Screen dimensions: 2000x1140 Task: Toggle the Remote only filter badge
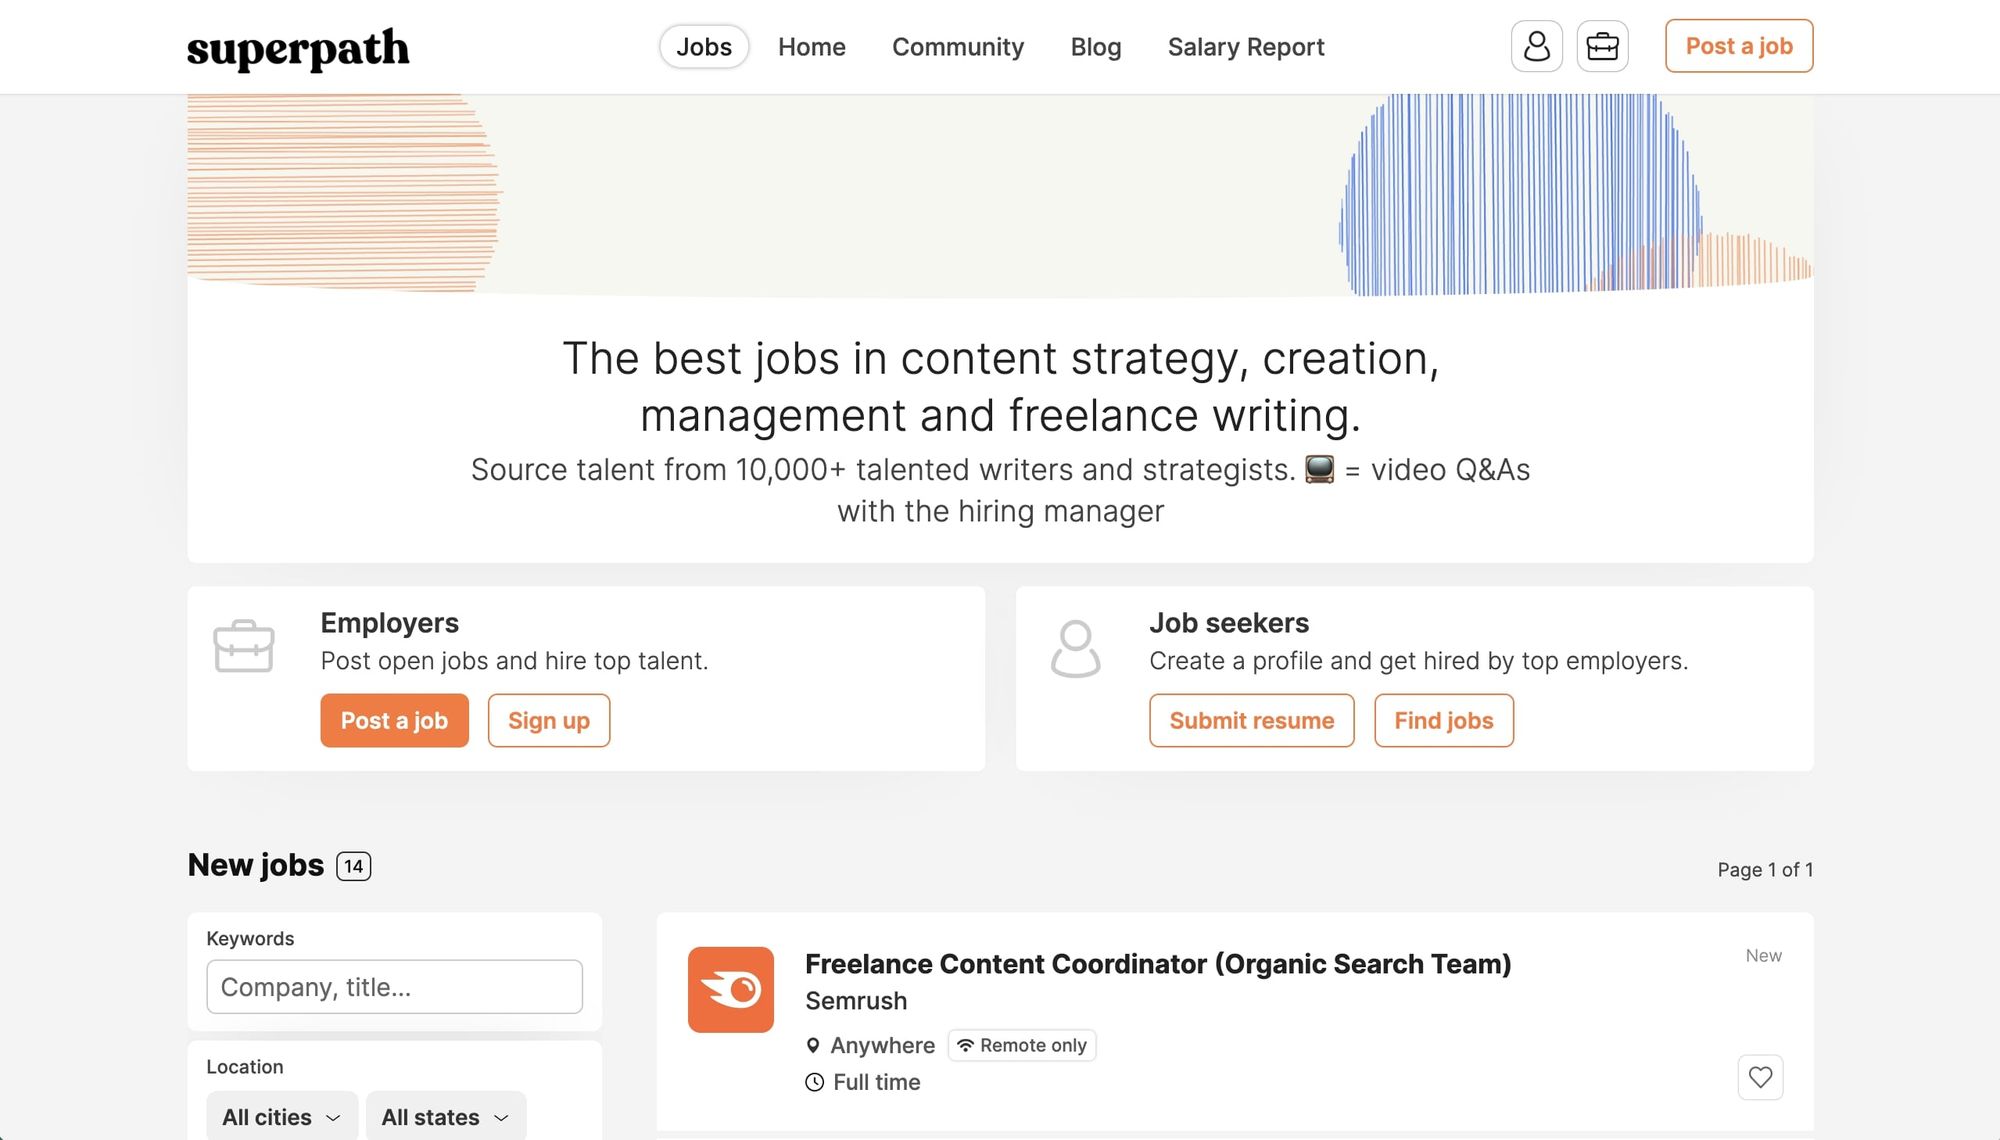coord(1021,1045)
